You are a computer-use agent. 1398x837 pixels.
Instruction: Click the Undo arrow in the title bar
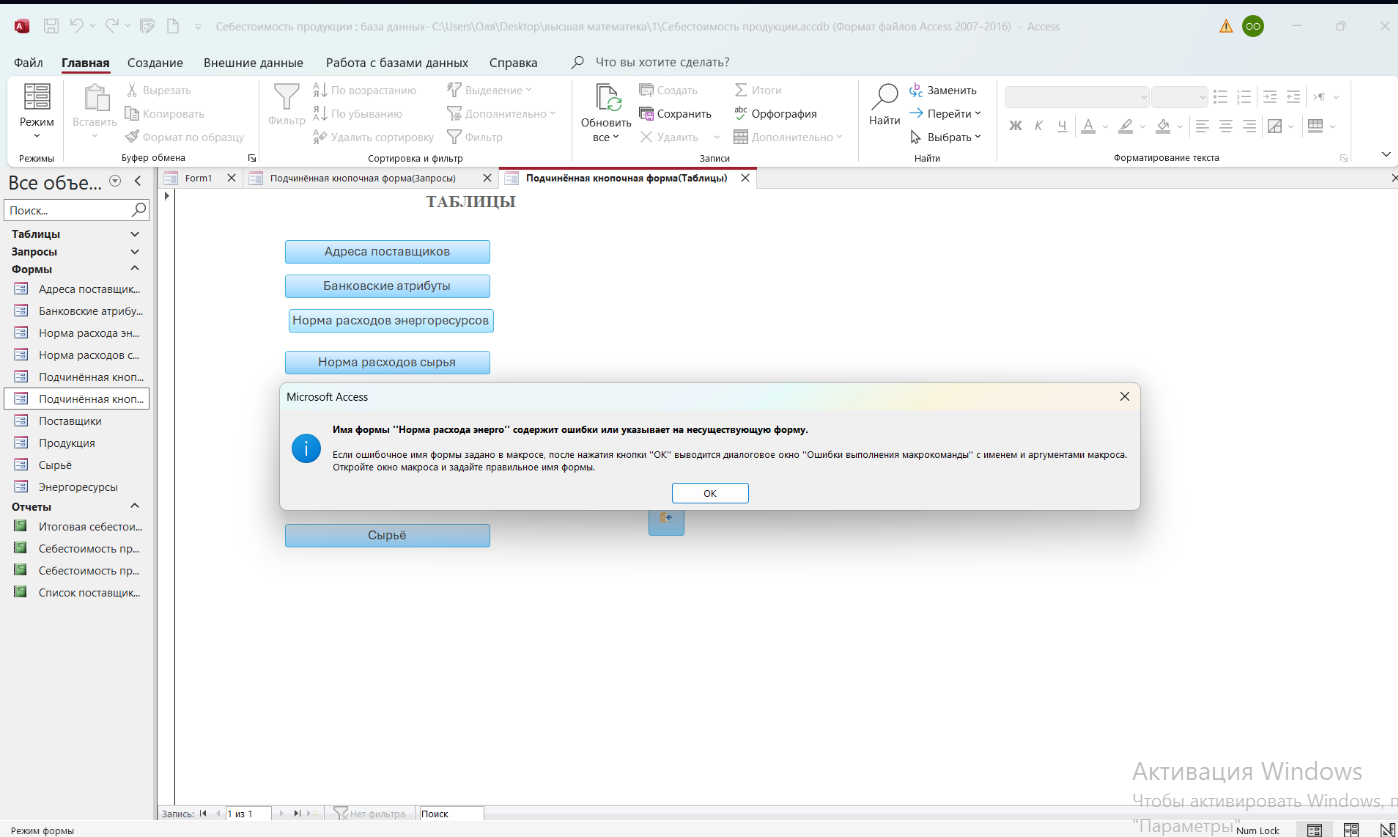coord(78,26)
